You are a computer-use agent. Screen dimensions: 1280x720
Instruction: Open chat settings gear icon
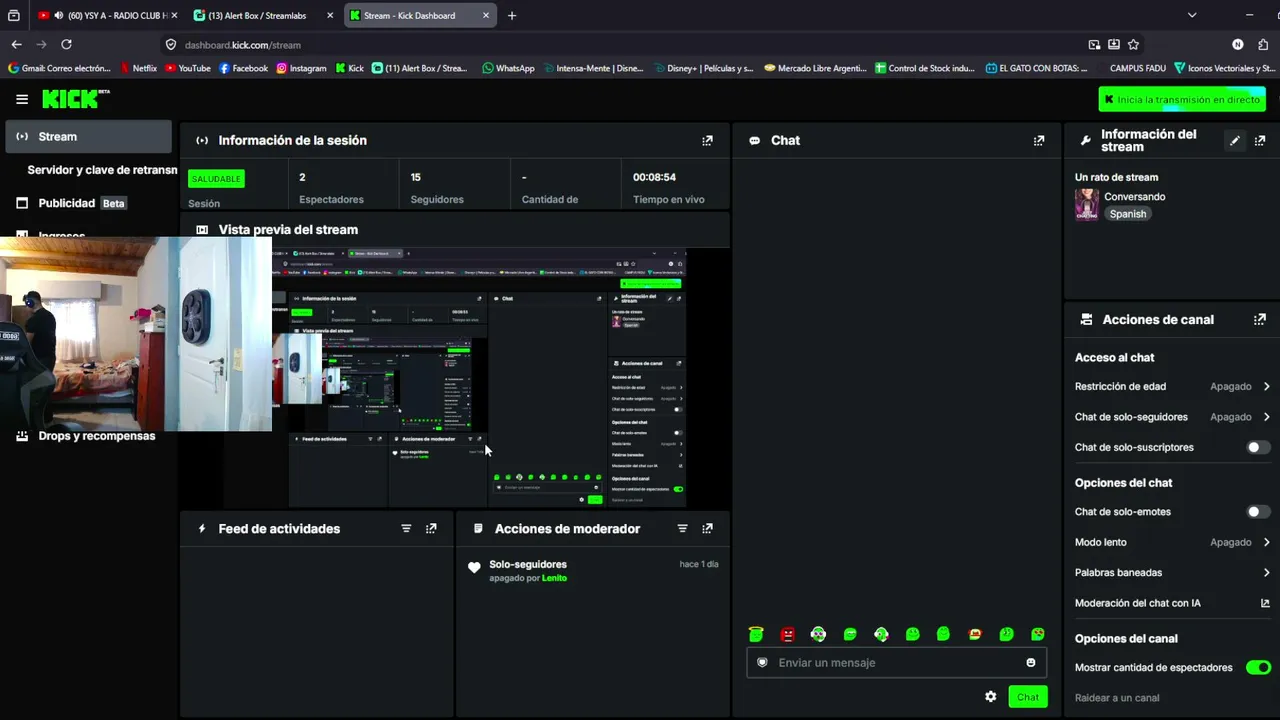pyautogui.click(x=990, y=697)
